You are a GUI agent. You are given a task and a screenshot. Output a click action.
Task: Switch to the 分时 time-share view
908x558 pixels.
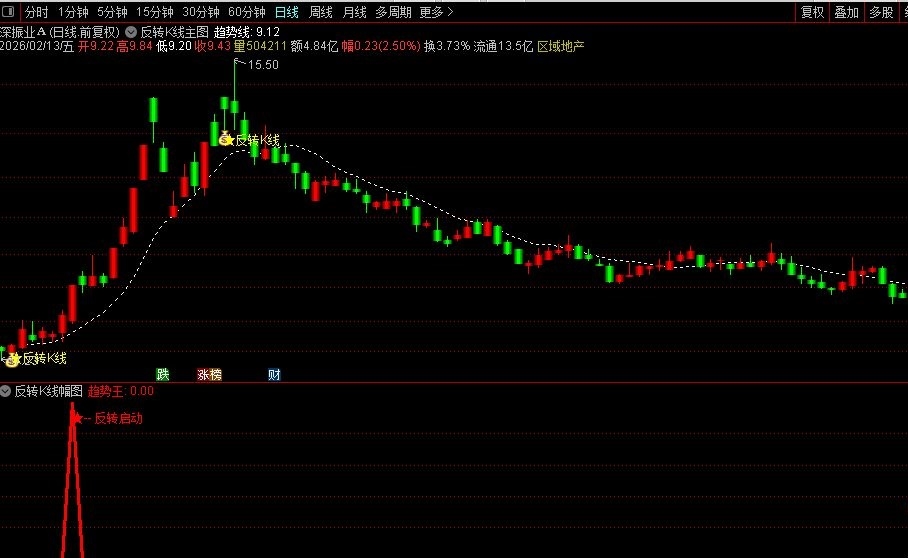point(36,12)
